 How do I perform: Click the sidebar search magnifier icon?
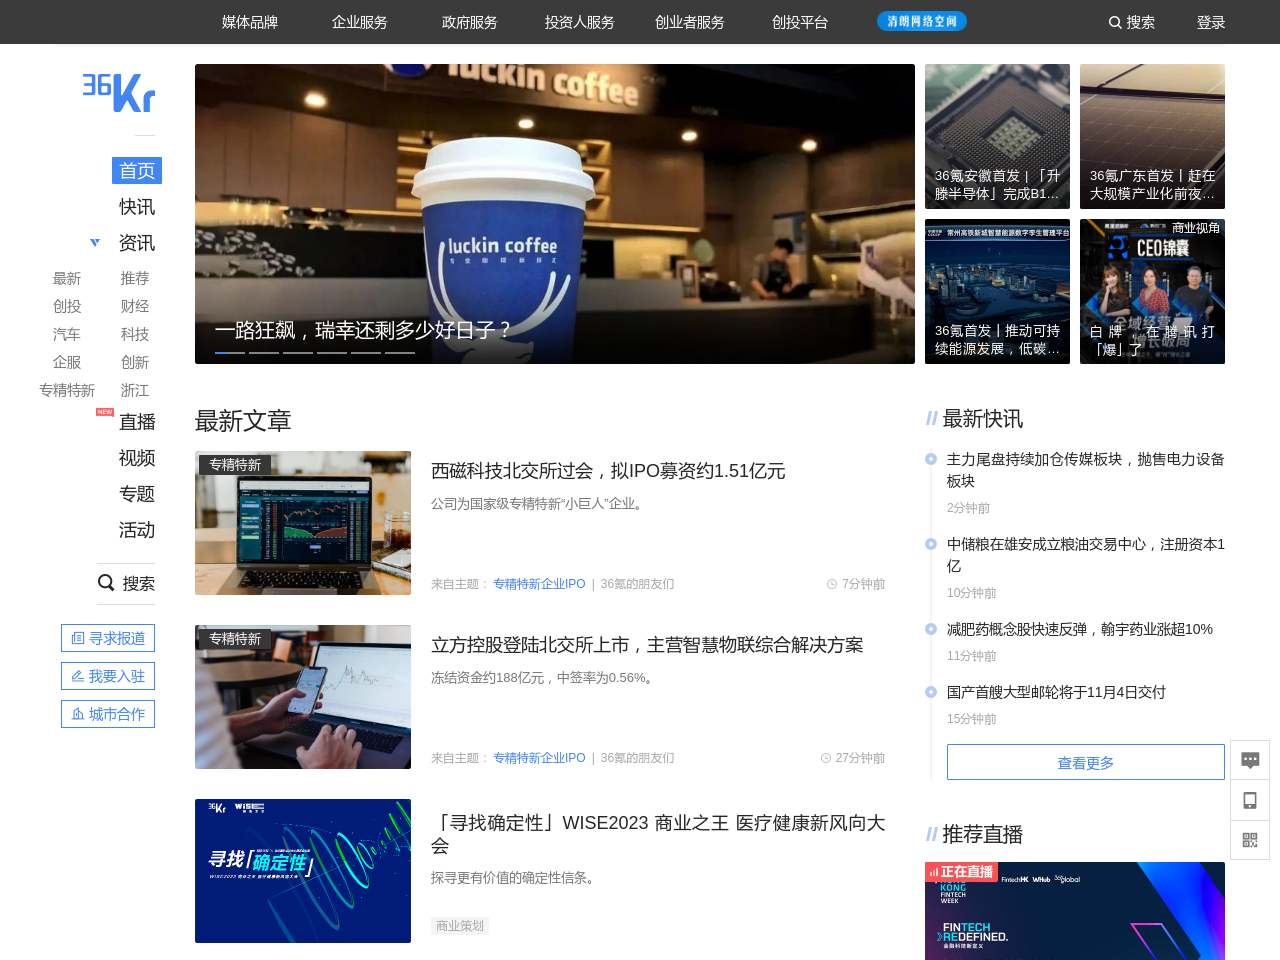click(106, 583)
